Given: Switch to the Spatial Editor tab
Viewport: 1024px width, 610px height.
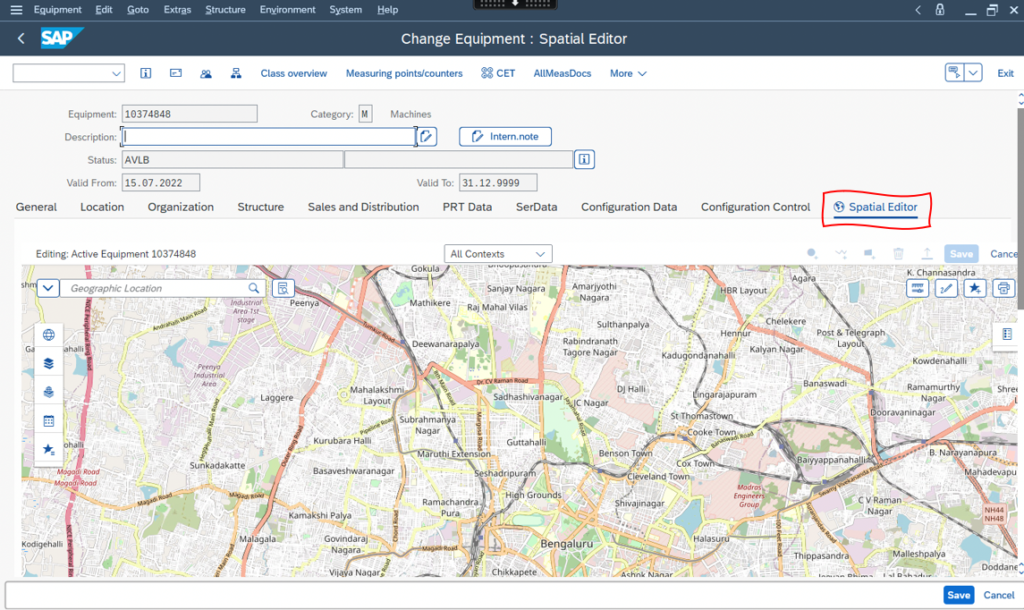Looking at the screenshot, I should pos(875,207).
